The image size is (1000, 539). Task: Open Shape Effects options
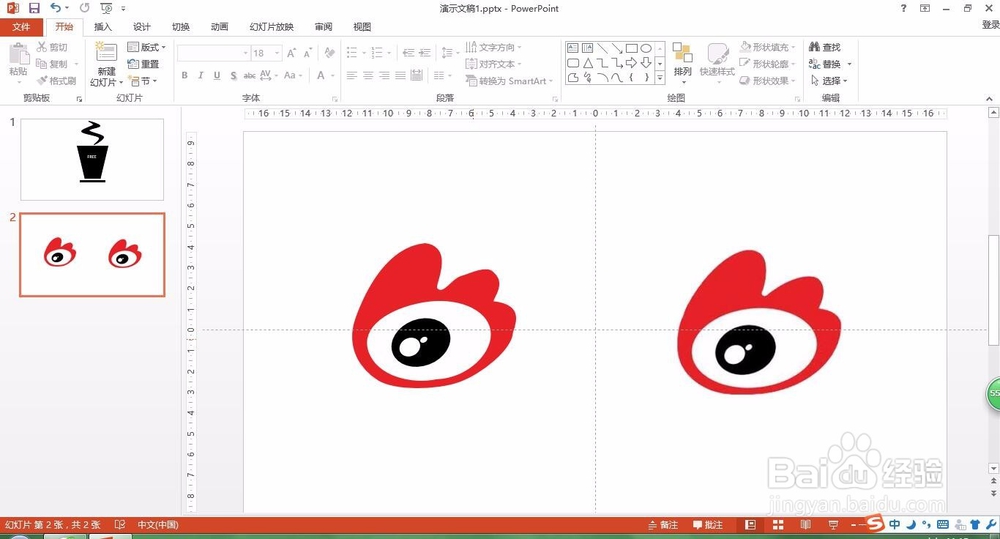coord(768,81)
